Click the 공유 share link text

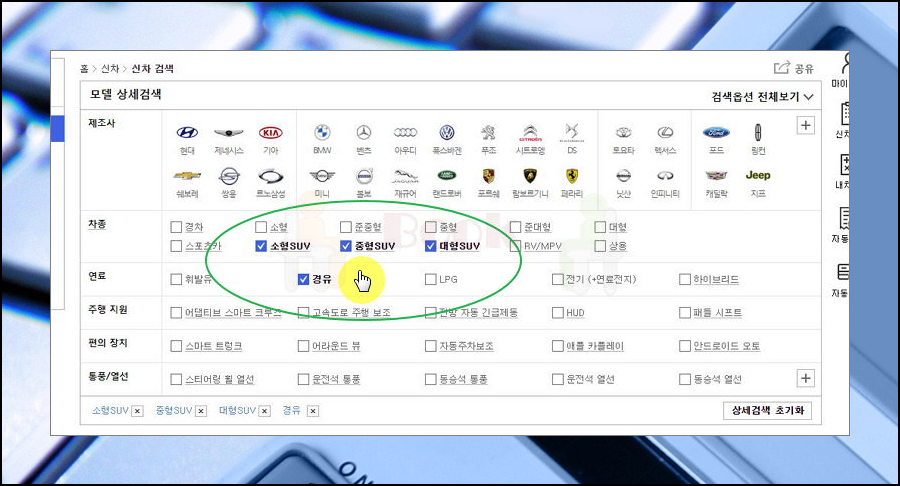click(x=804, y=69)
